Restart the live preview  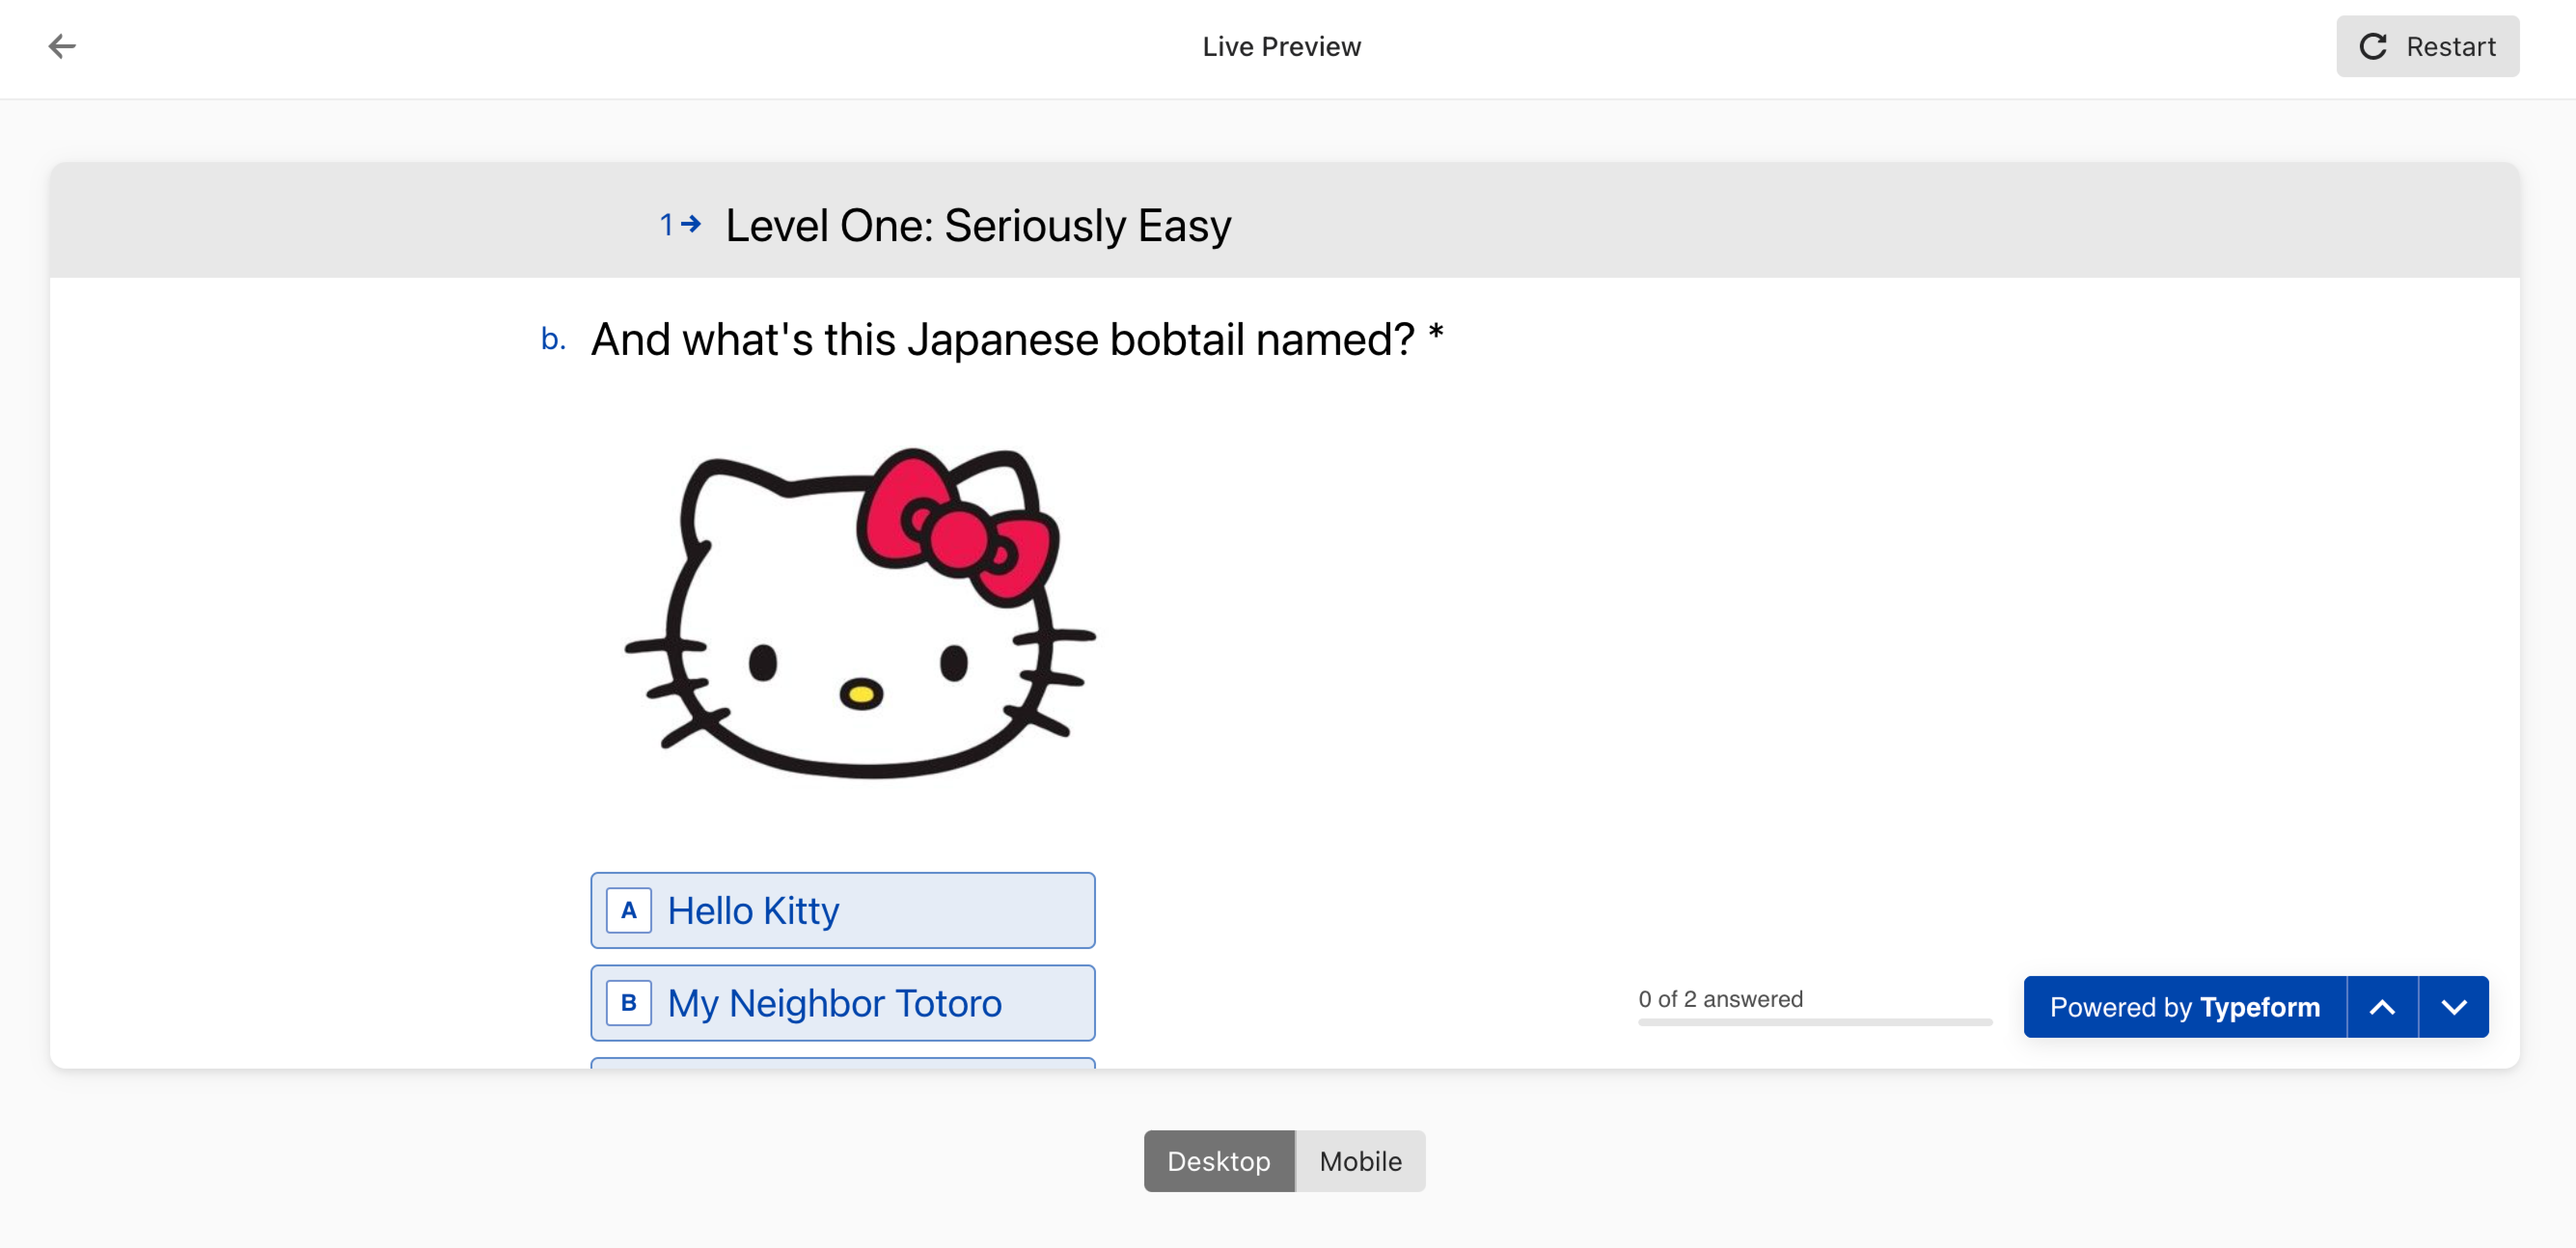tap(2427, 46)
